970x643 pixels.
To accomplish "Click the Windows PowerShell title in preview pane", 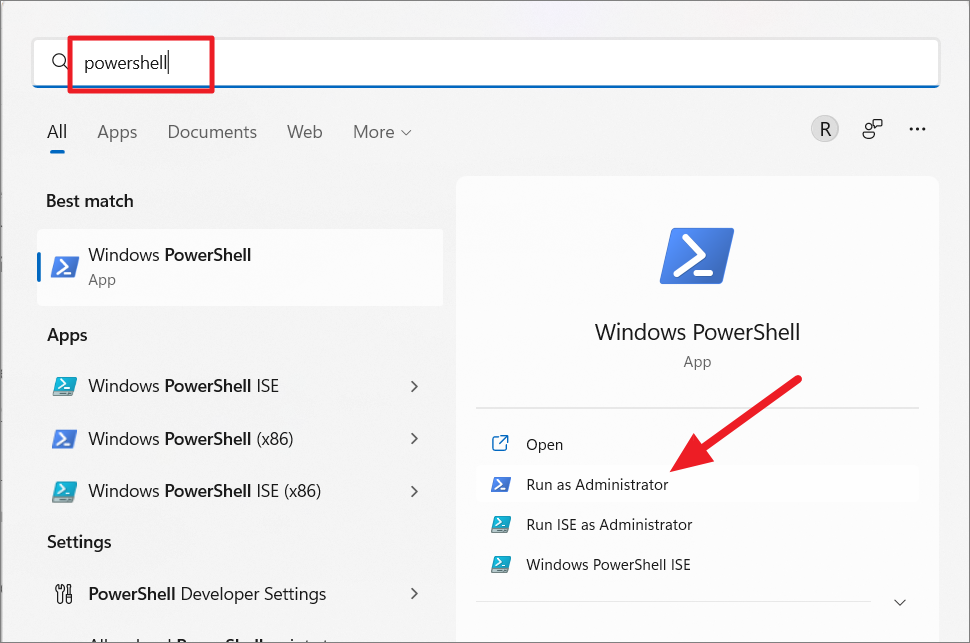I will [697, 332].
